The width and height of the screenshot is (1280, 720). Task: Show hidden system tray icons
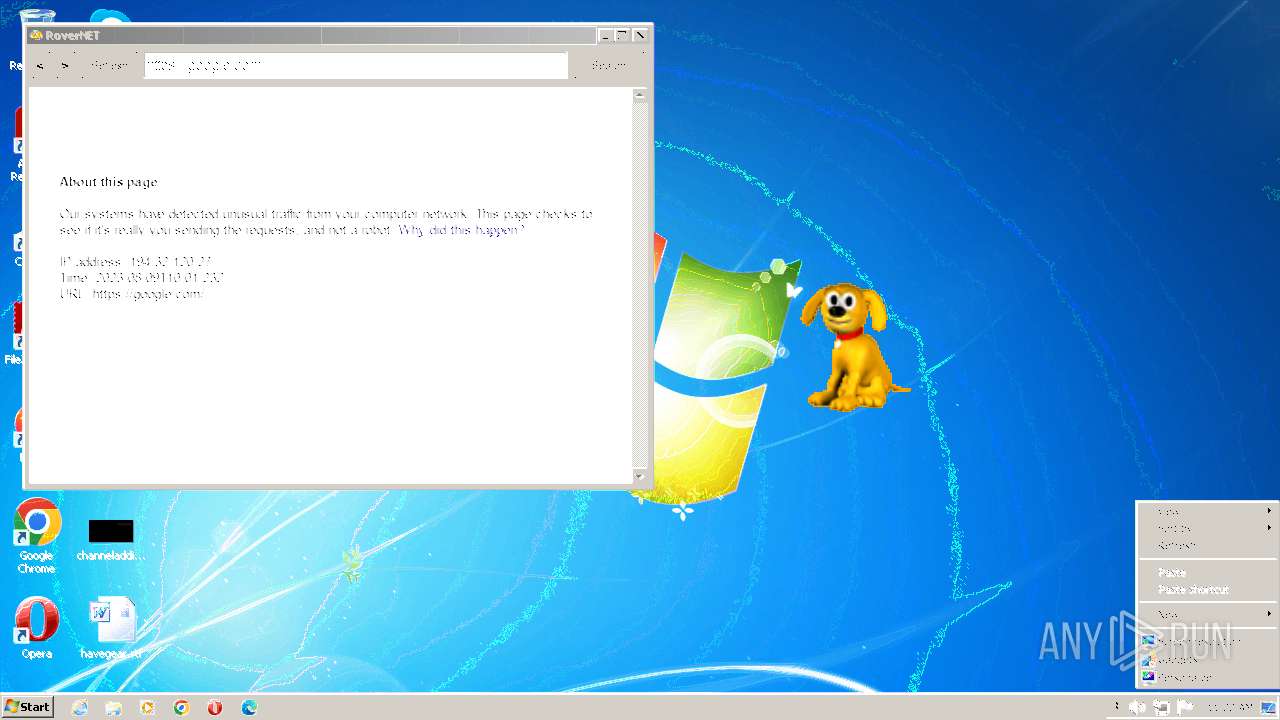[1117, 707]
